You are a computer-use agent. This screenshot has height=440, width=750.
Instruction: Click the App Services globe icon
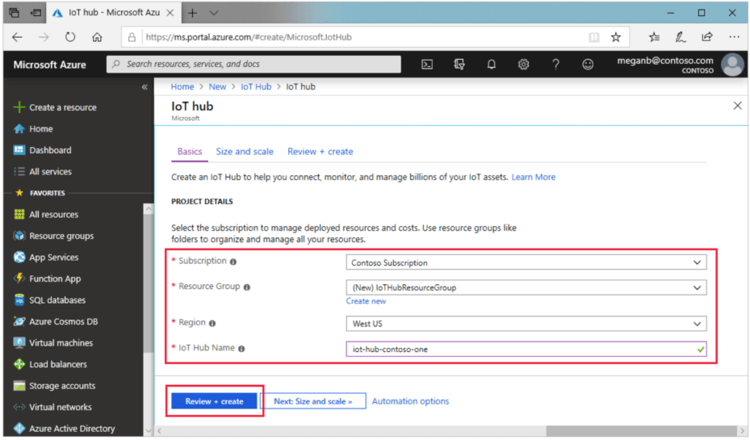tap(19, 257)
